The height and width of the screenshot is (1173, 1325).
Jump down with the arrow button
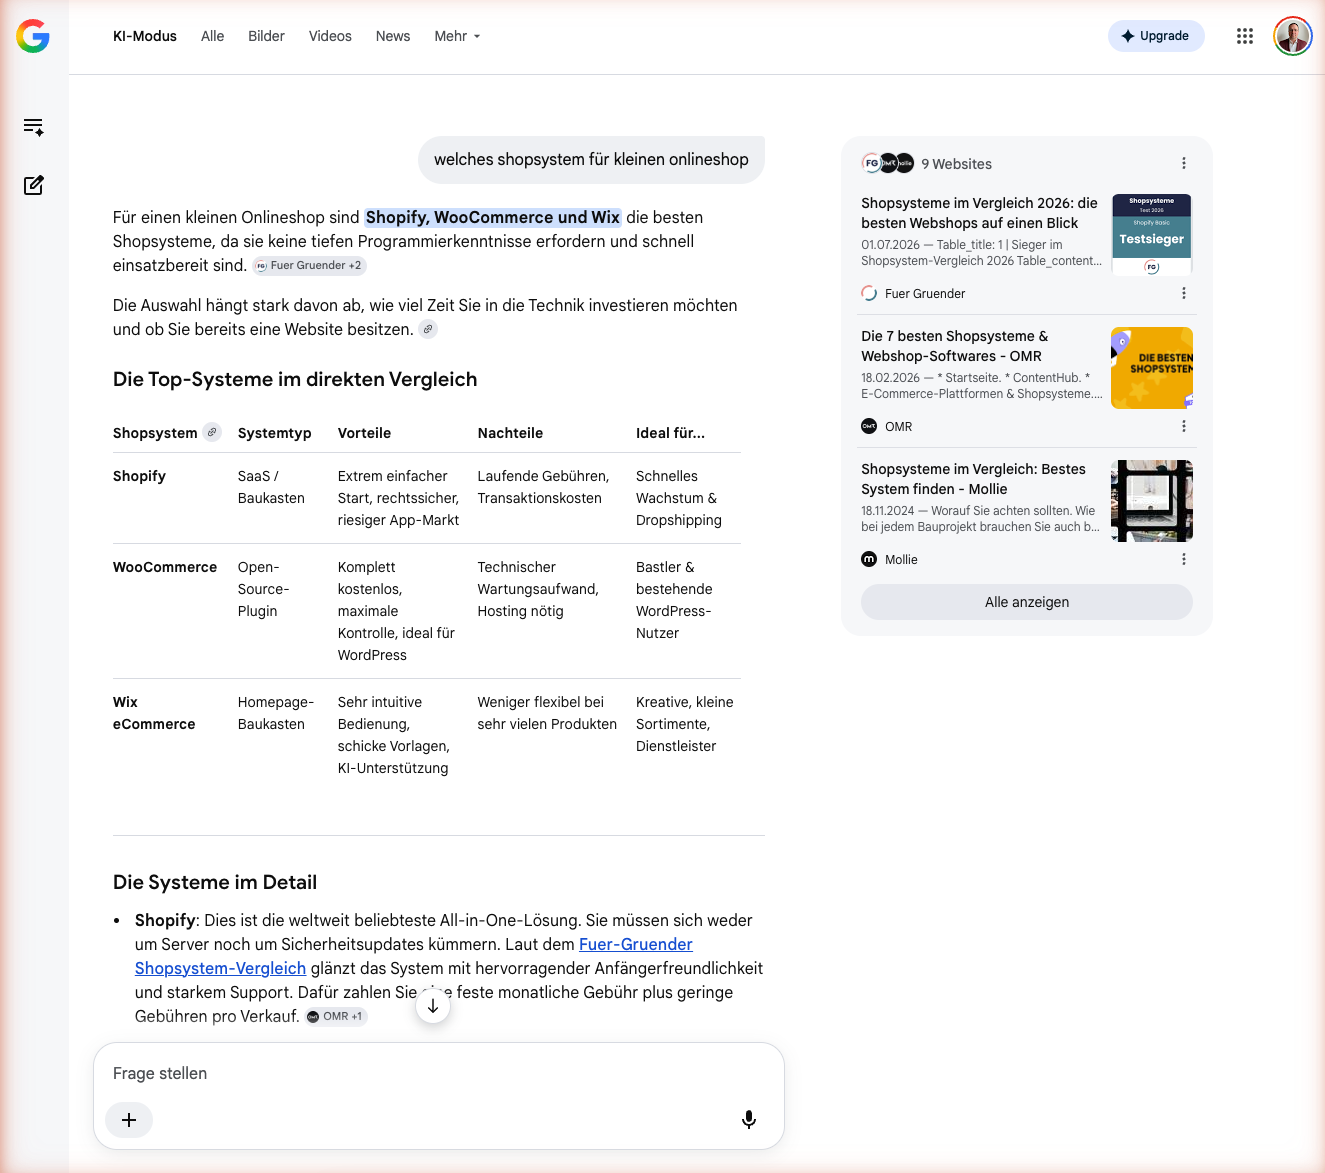coord(433,1006)
